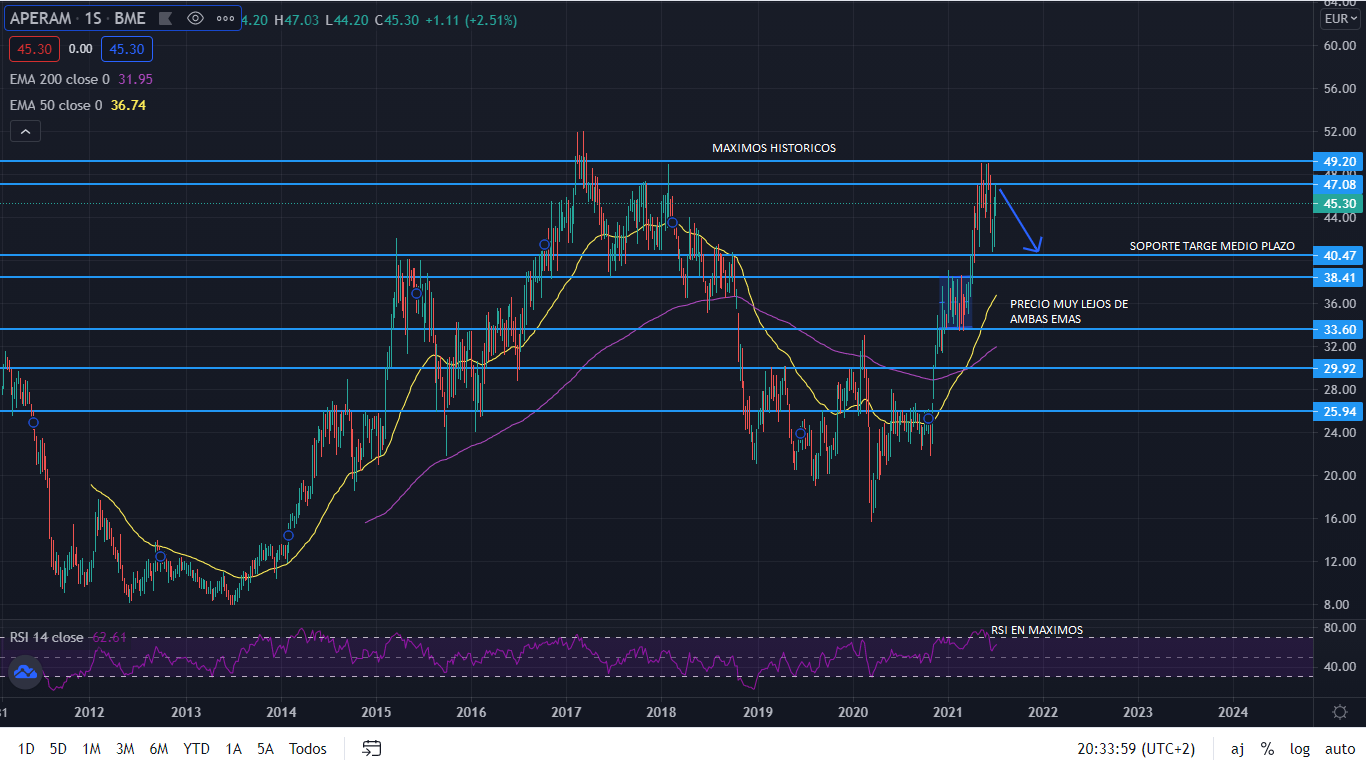This screenshot has height=768, width=1366.
Task: Select the 'aj' adjusted data icon
Action: 1237,748
